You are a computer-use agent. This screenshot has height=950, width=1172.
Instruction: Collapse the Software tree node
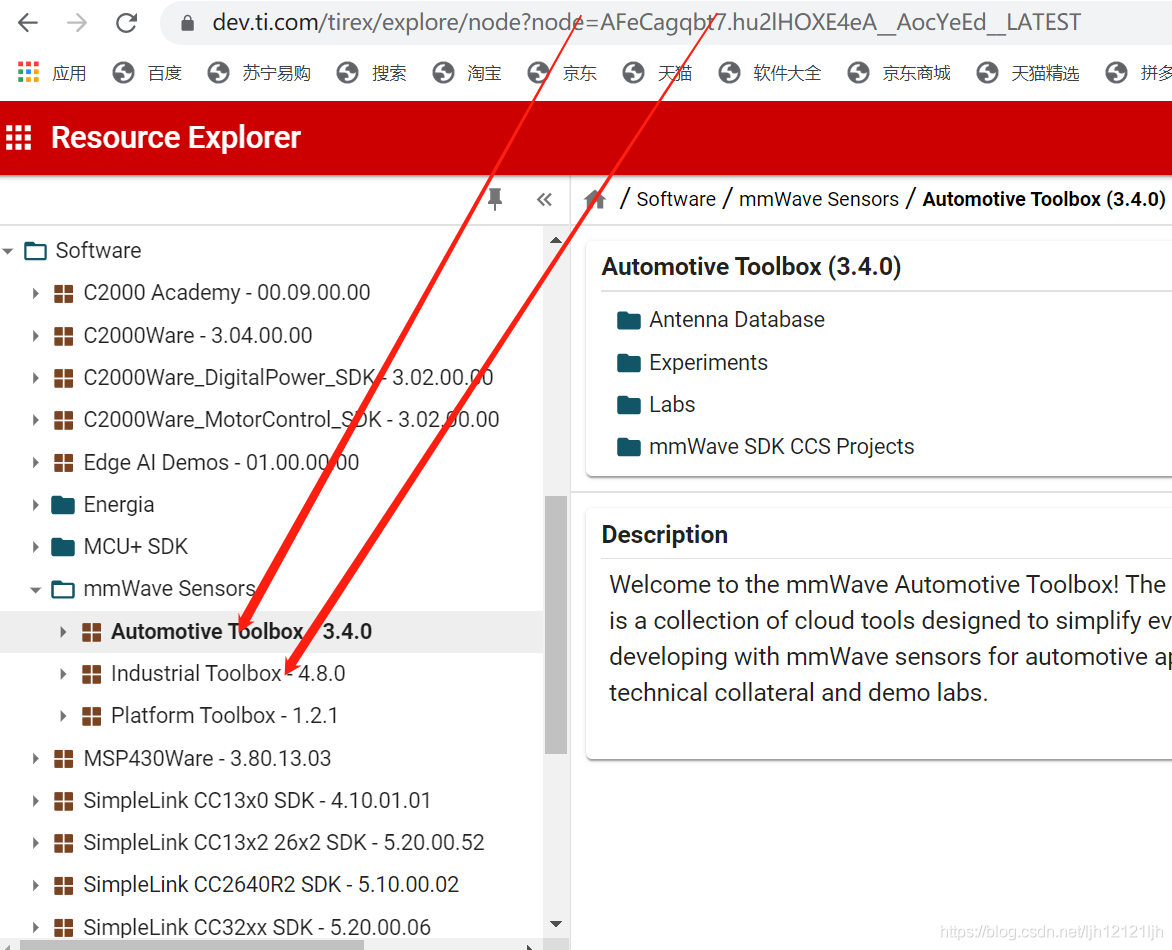tap(8, 251)
